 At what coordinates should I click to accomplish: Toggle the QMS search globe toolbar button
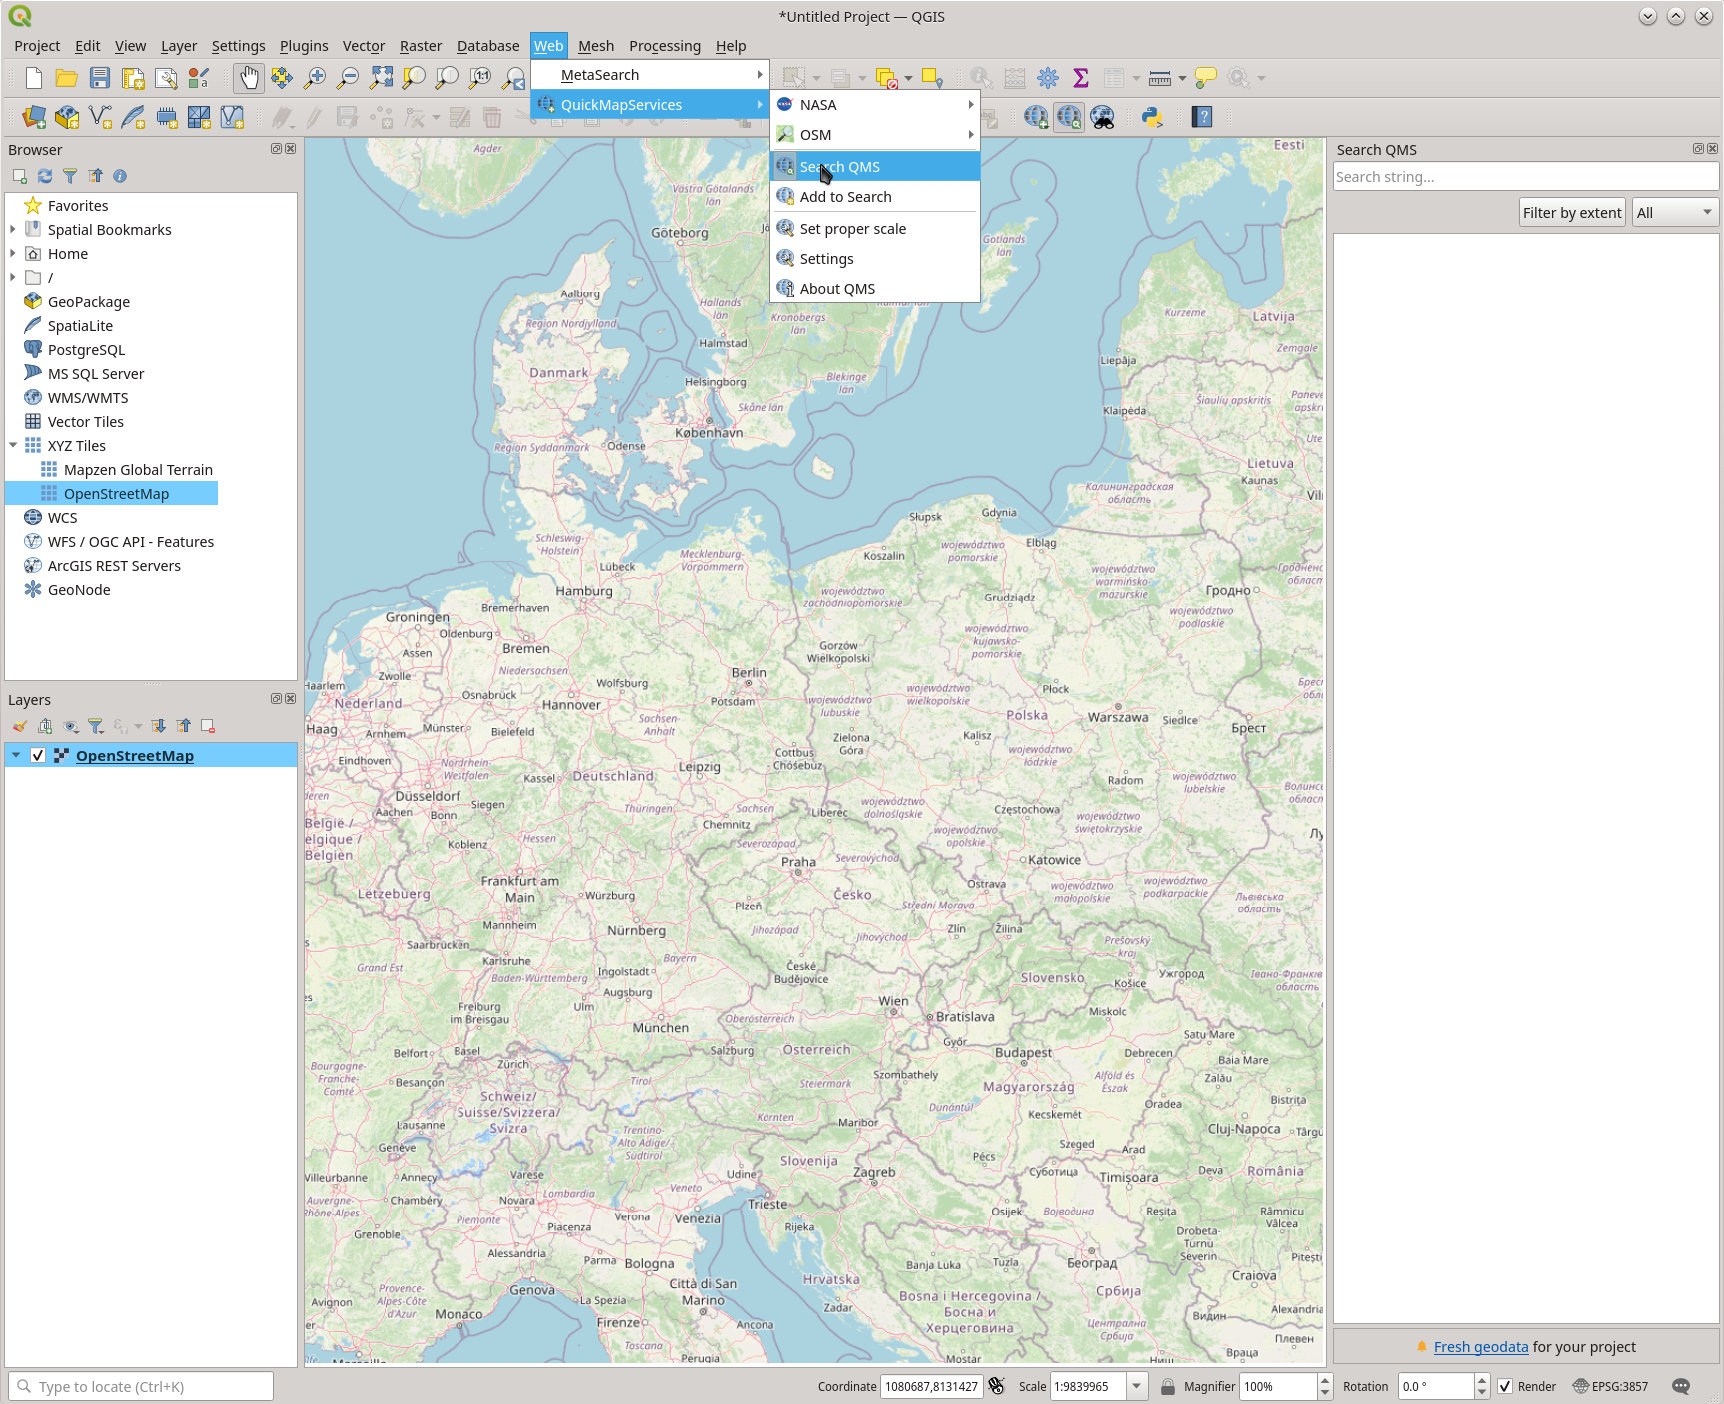(1069, 118)
